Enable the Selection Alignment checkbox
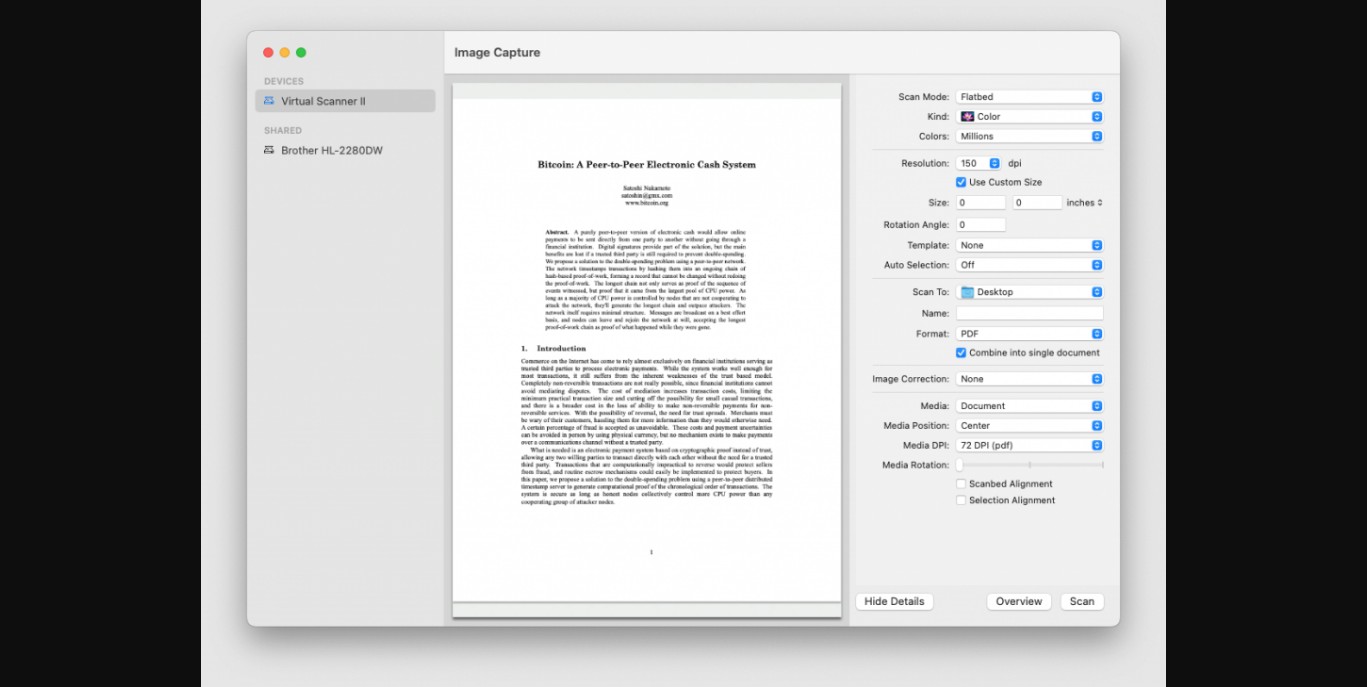1367x687 pixels. pyautogui.click(x=961, y=500)
